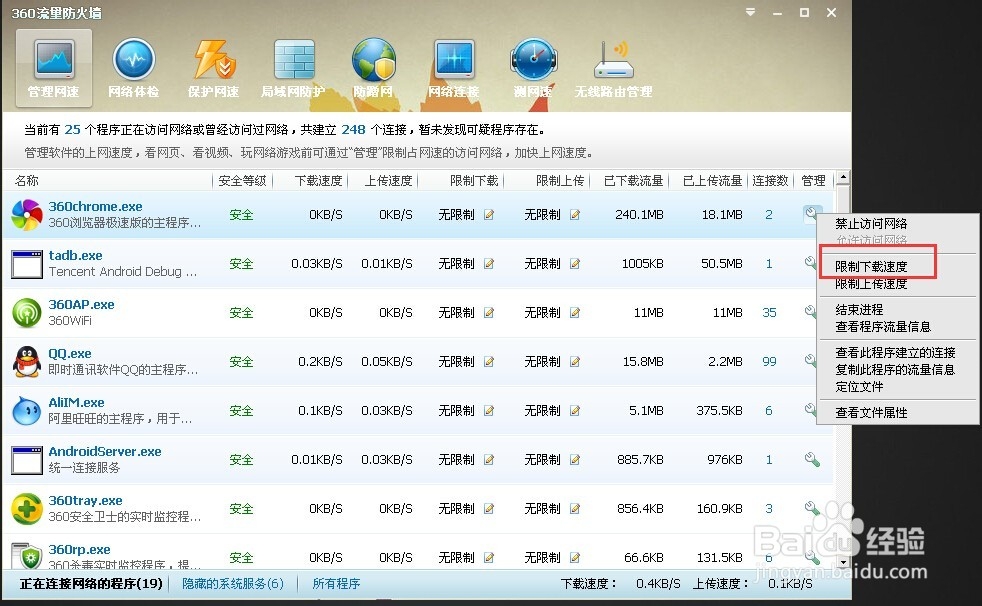982x606 pixels.
Task: Select the 360rp.exe program name
Action: tap(80, 549)
